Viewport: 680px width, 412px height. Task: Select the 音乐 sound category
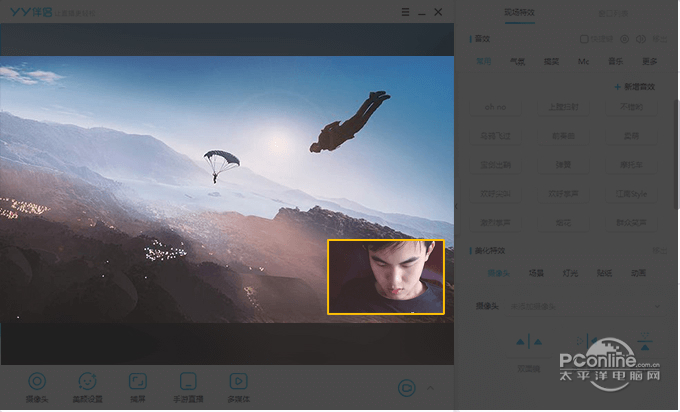(615, 61)
